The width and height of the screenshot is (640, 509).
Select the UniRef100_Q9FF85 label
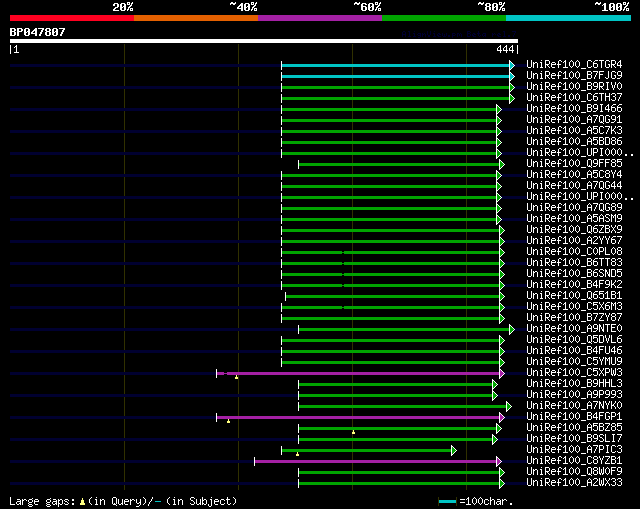(574, 164)
